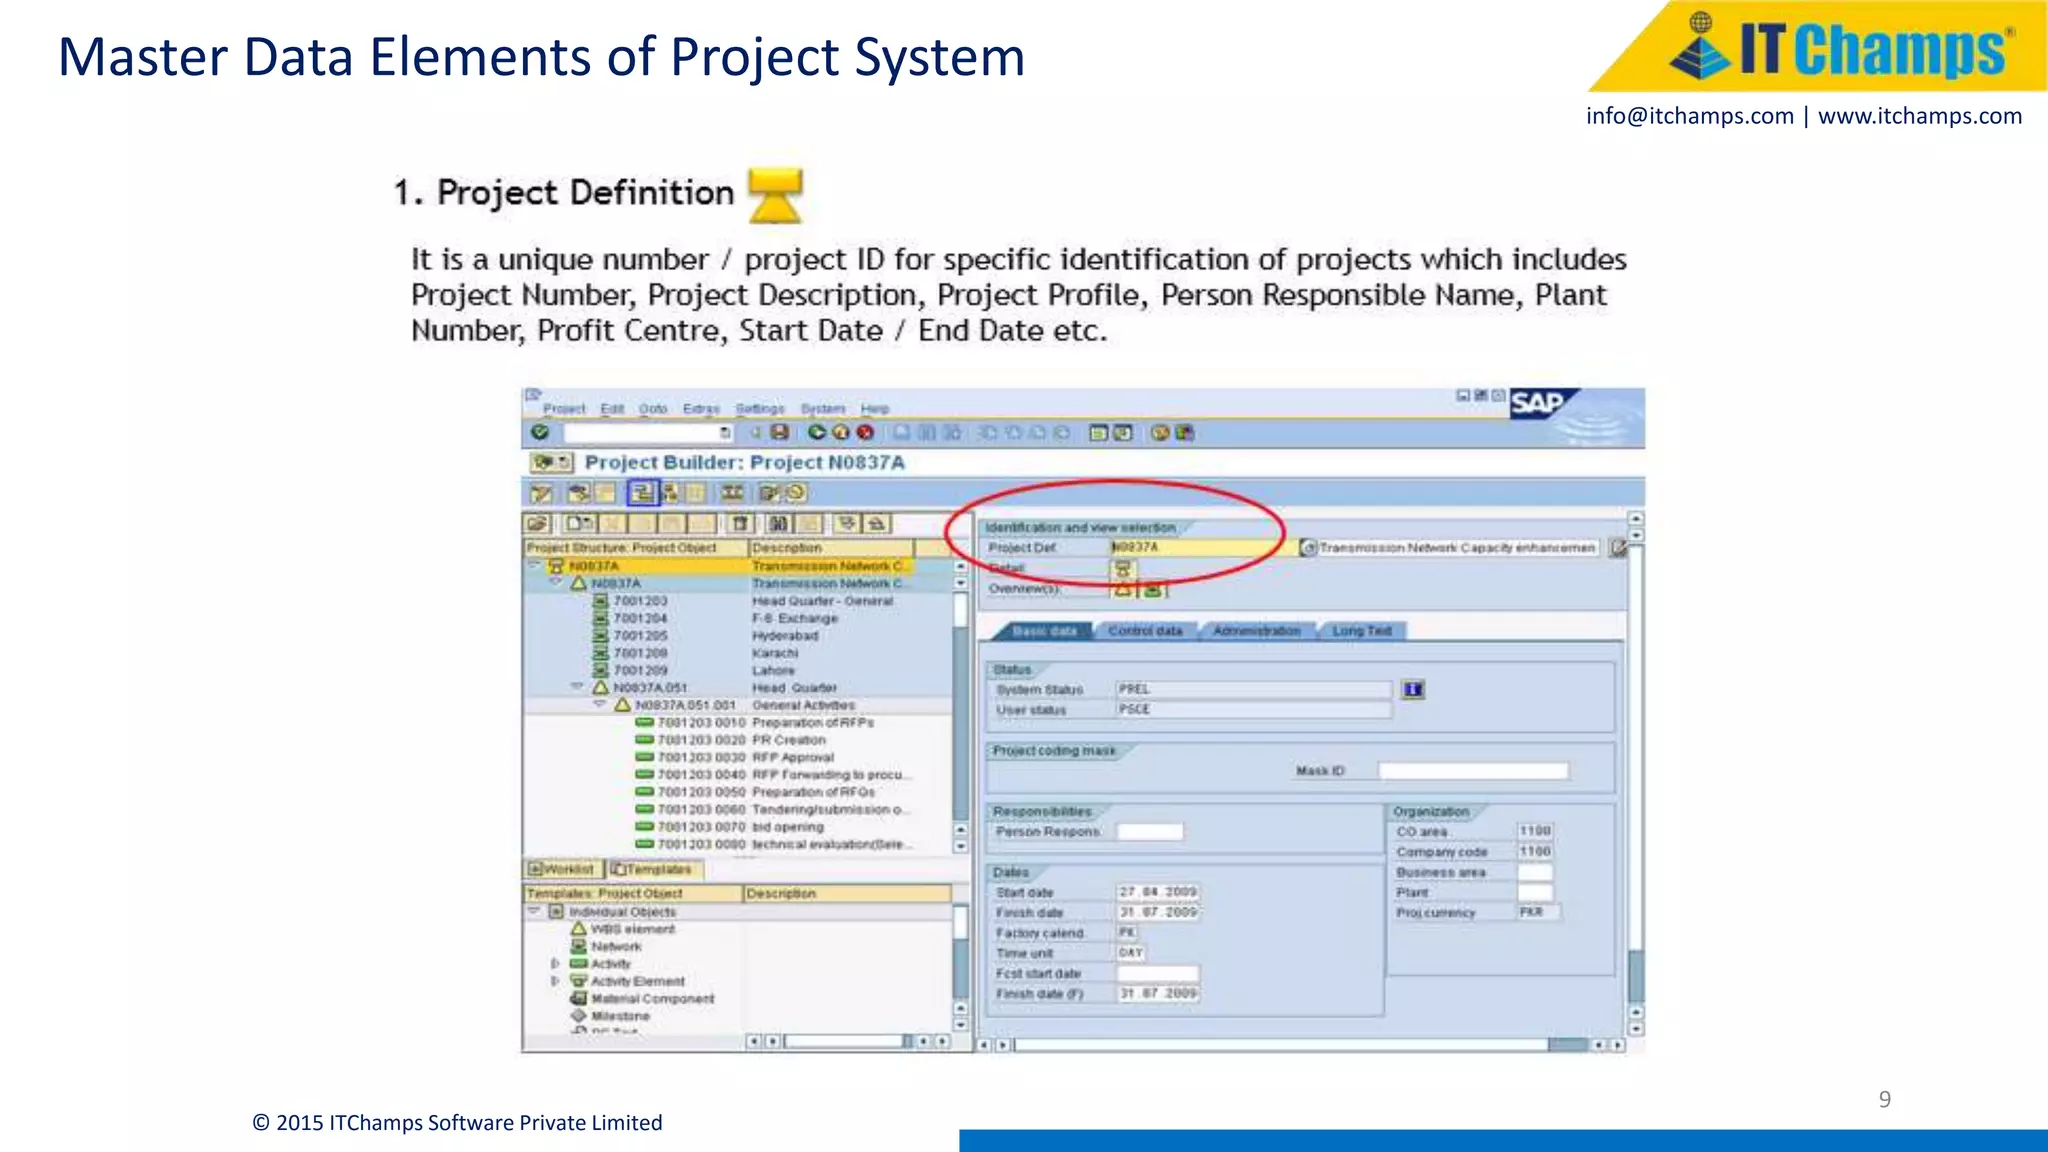
Task: Click the Open project folder icon
Action: [x=537, y=523]
